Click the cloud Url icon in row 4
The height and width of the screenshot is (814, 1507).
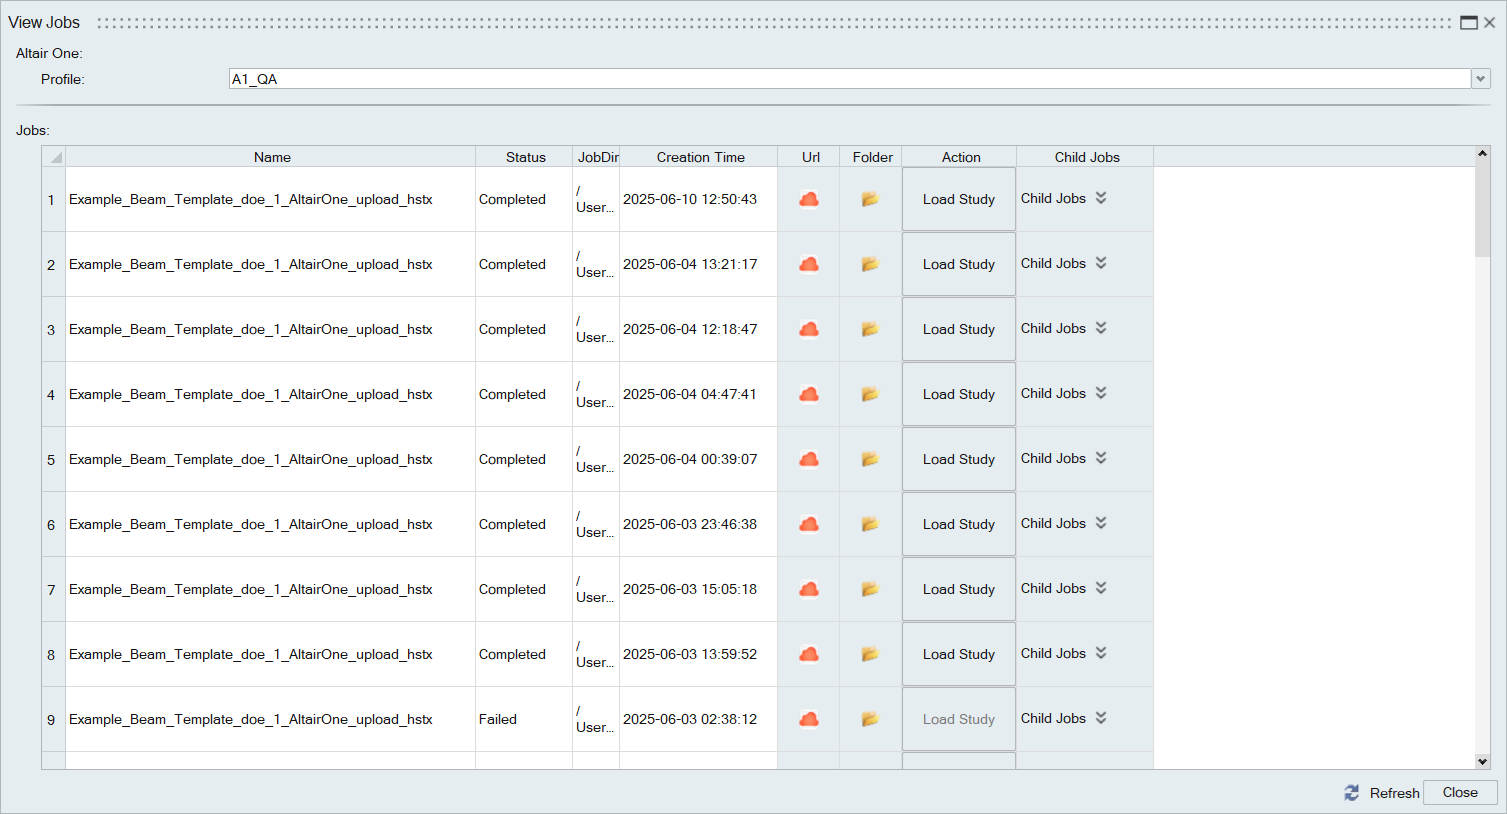click(x=809, y=394)
